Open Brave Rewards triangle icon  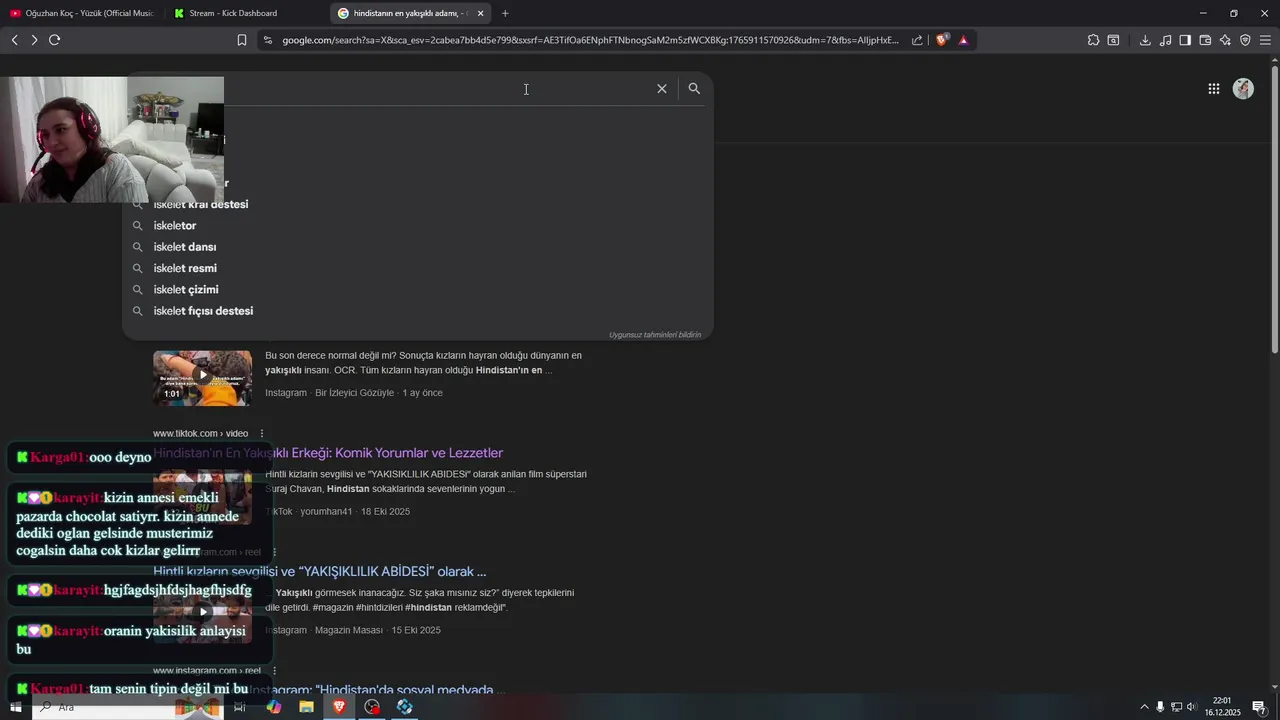[x=963, y=40]
